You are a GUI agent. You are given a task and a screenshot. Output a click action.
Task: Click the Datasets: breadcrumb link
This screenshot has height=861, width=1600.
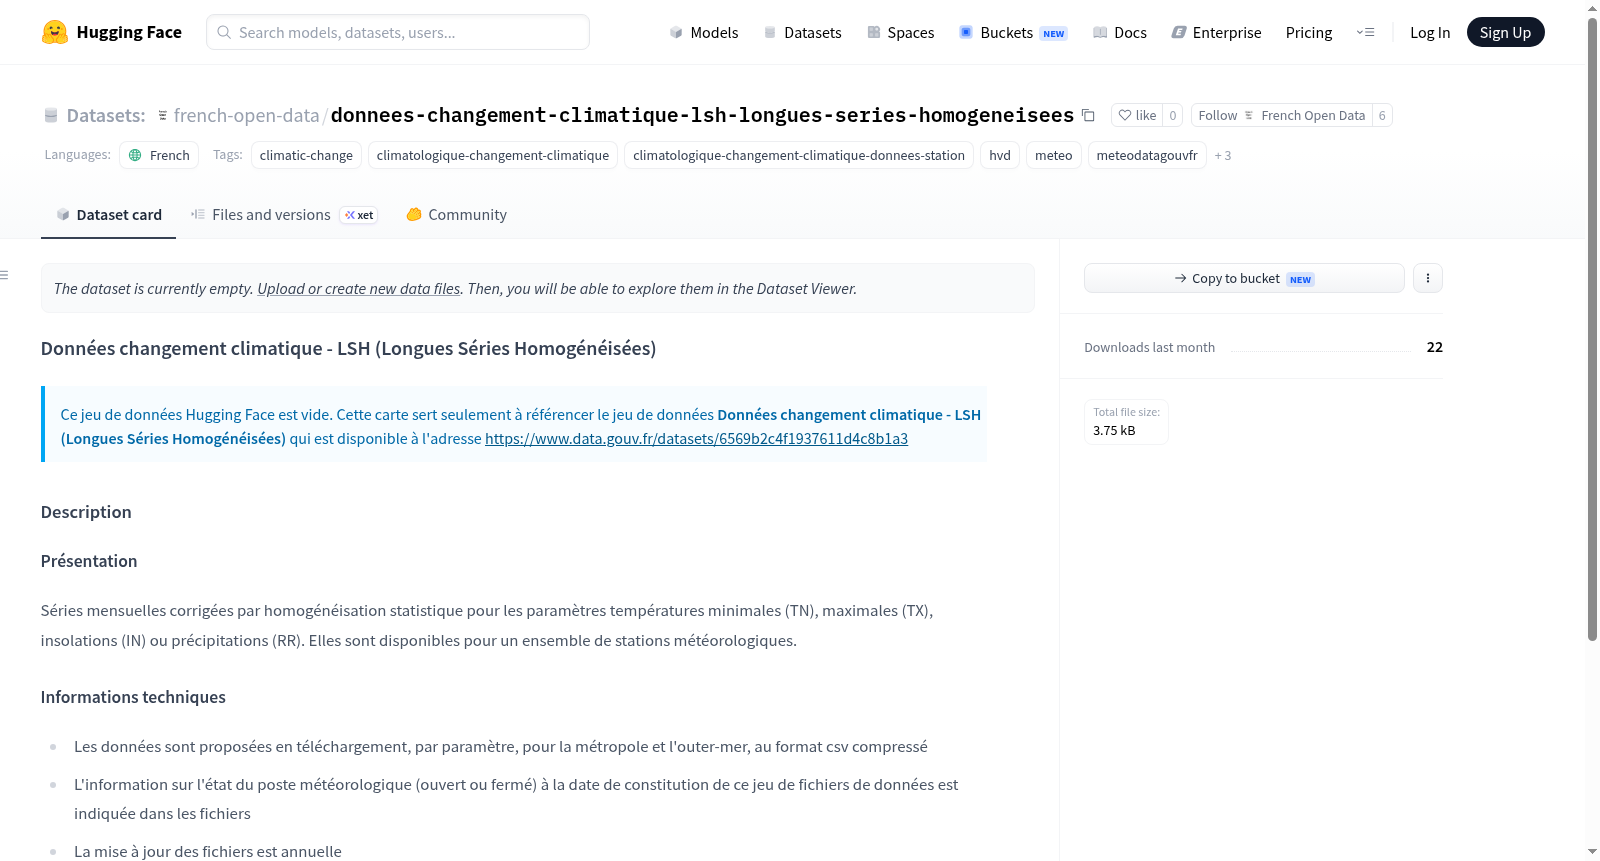click(x=106, y=115)
